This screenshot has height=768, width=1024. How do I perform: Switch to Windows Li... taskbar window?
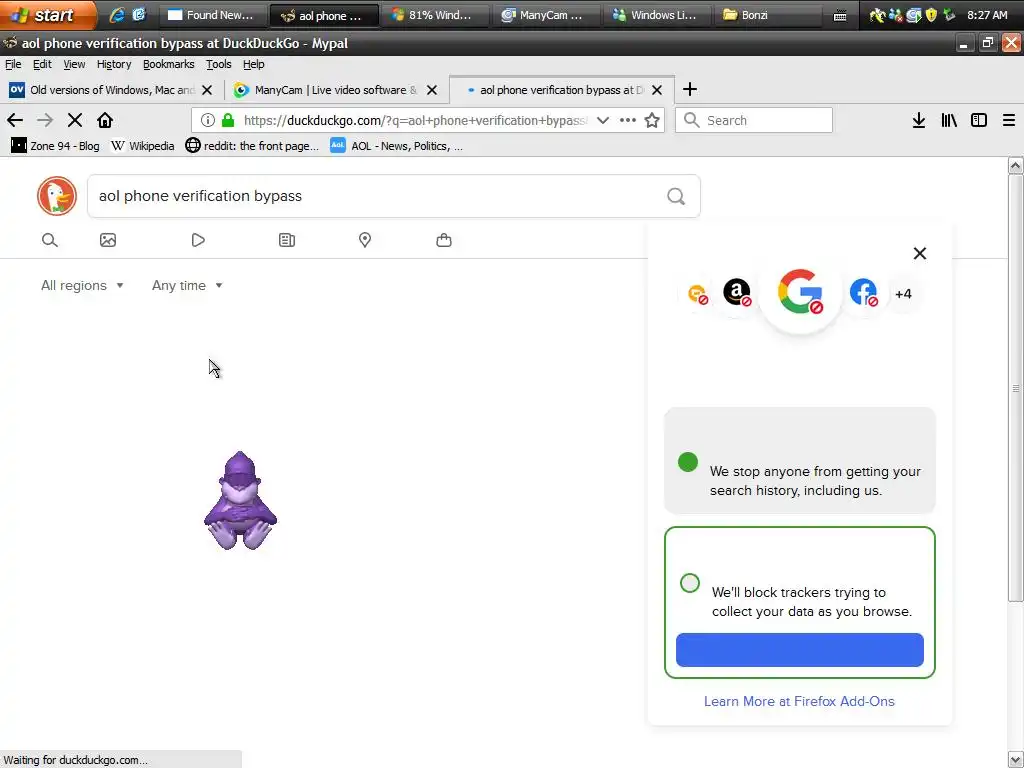658,15
